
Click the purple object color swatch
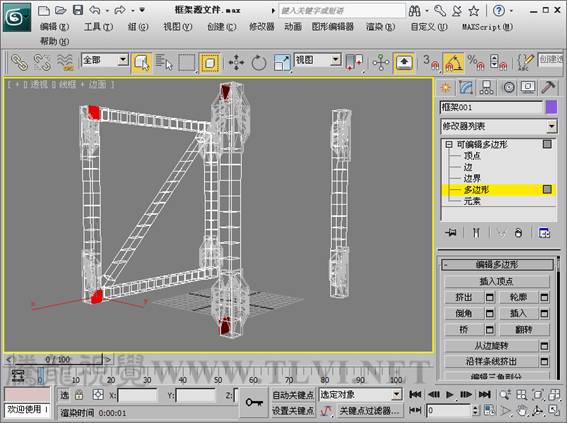pyautogui.click(x=551, y=107)
